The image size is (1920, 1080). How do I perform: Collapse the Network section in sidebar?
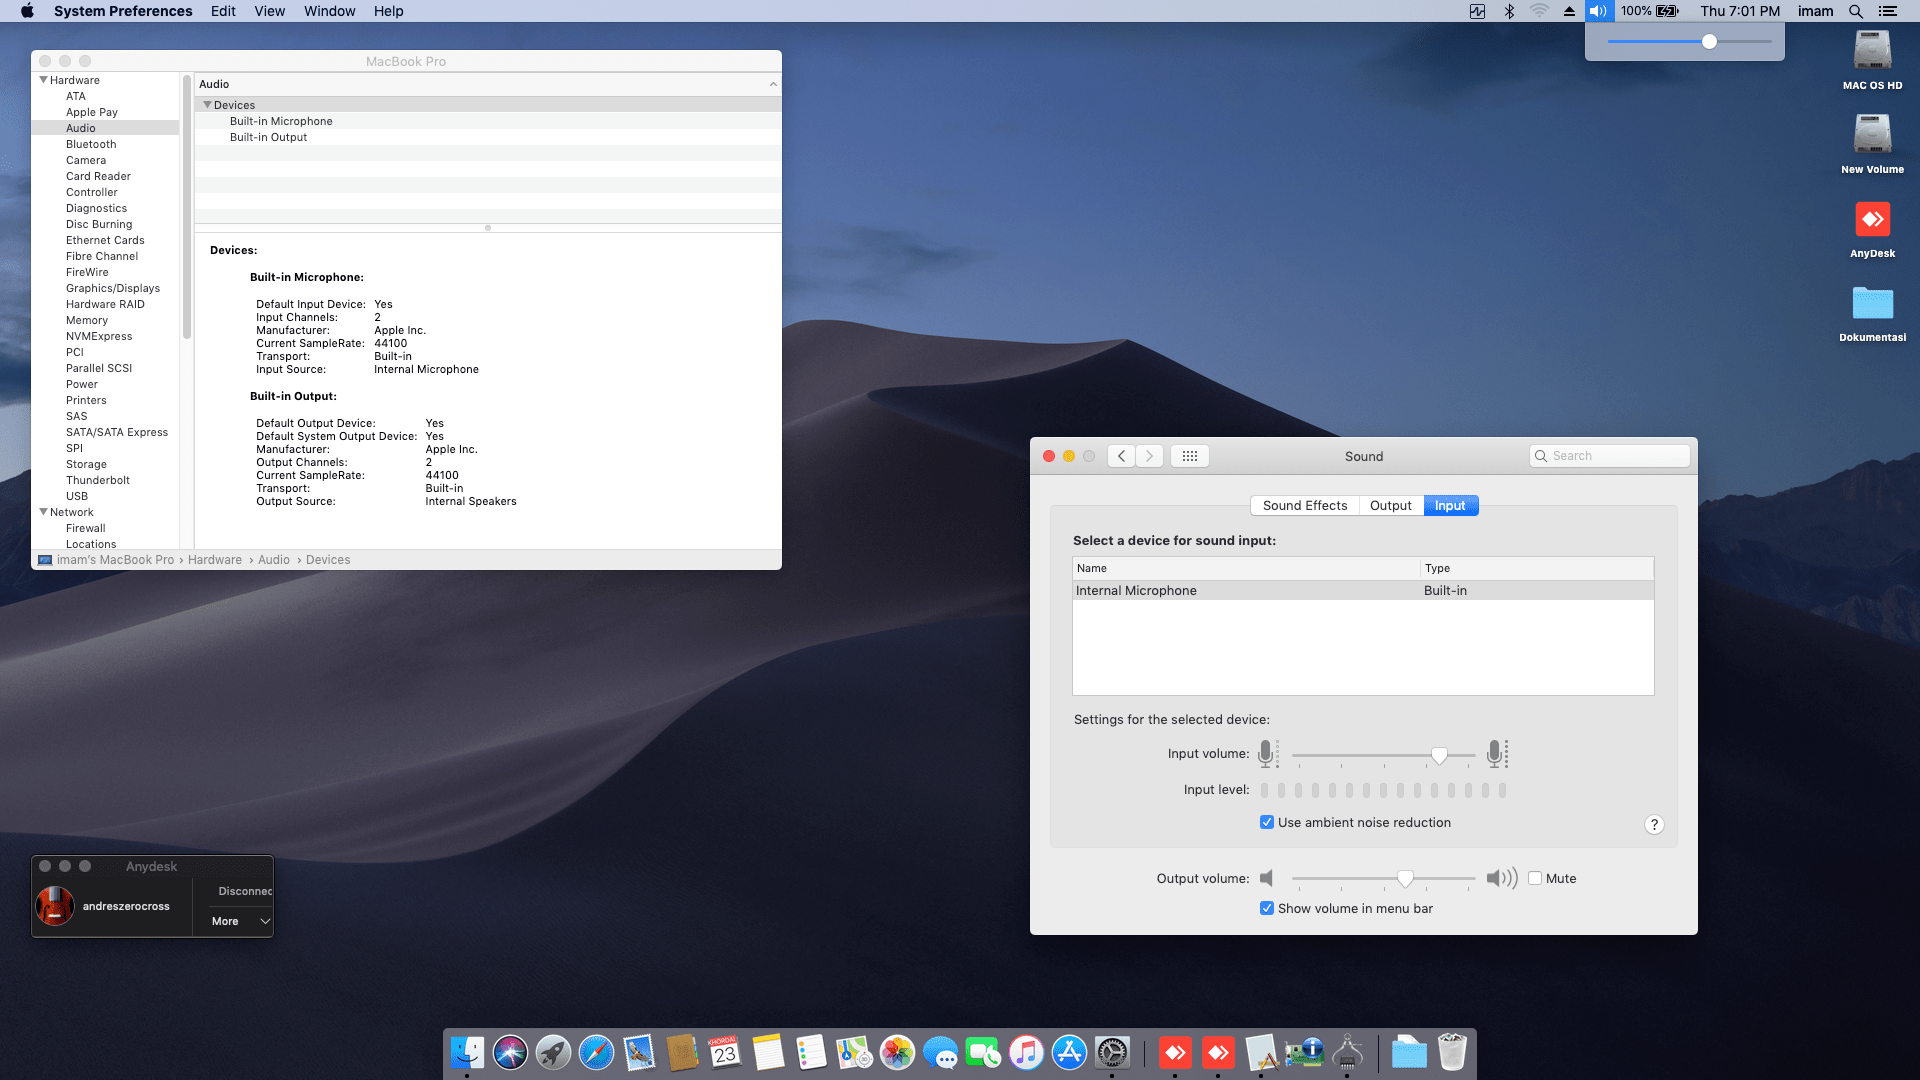(43, 512)
